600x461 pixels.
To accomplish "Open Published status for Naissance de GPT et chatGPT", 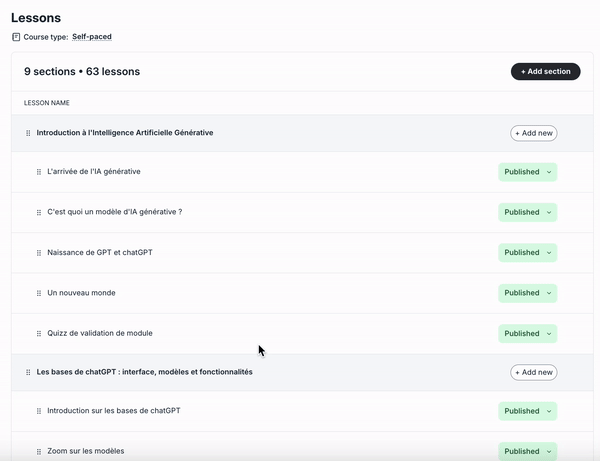I will (528, 252).
